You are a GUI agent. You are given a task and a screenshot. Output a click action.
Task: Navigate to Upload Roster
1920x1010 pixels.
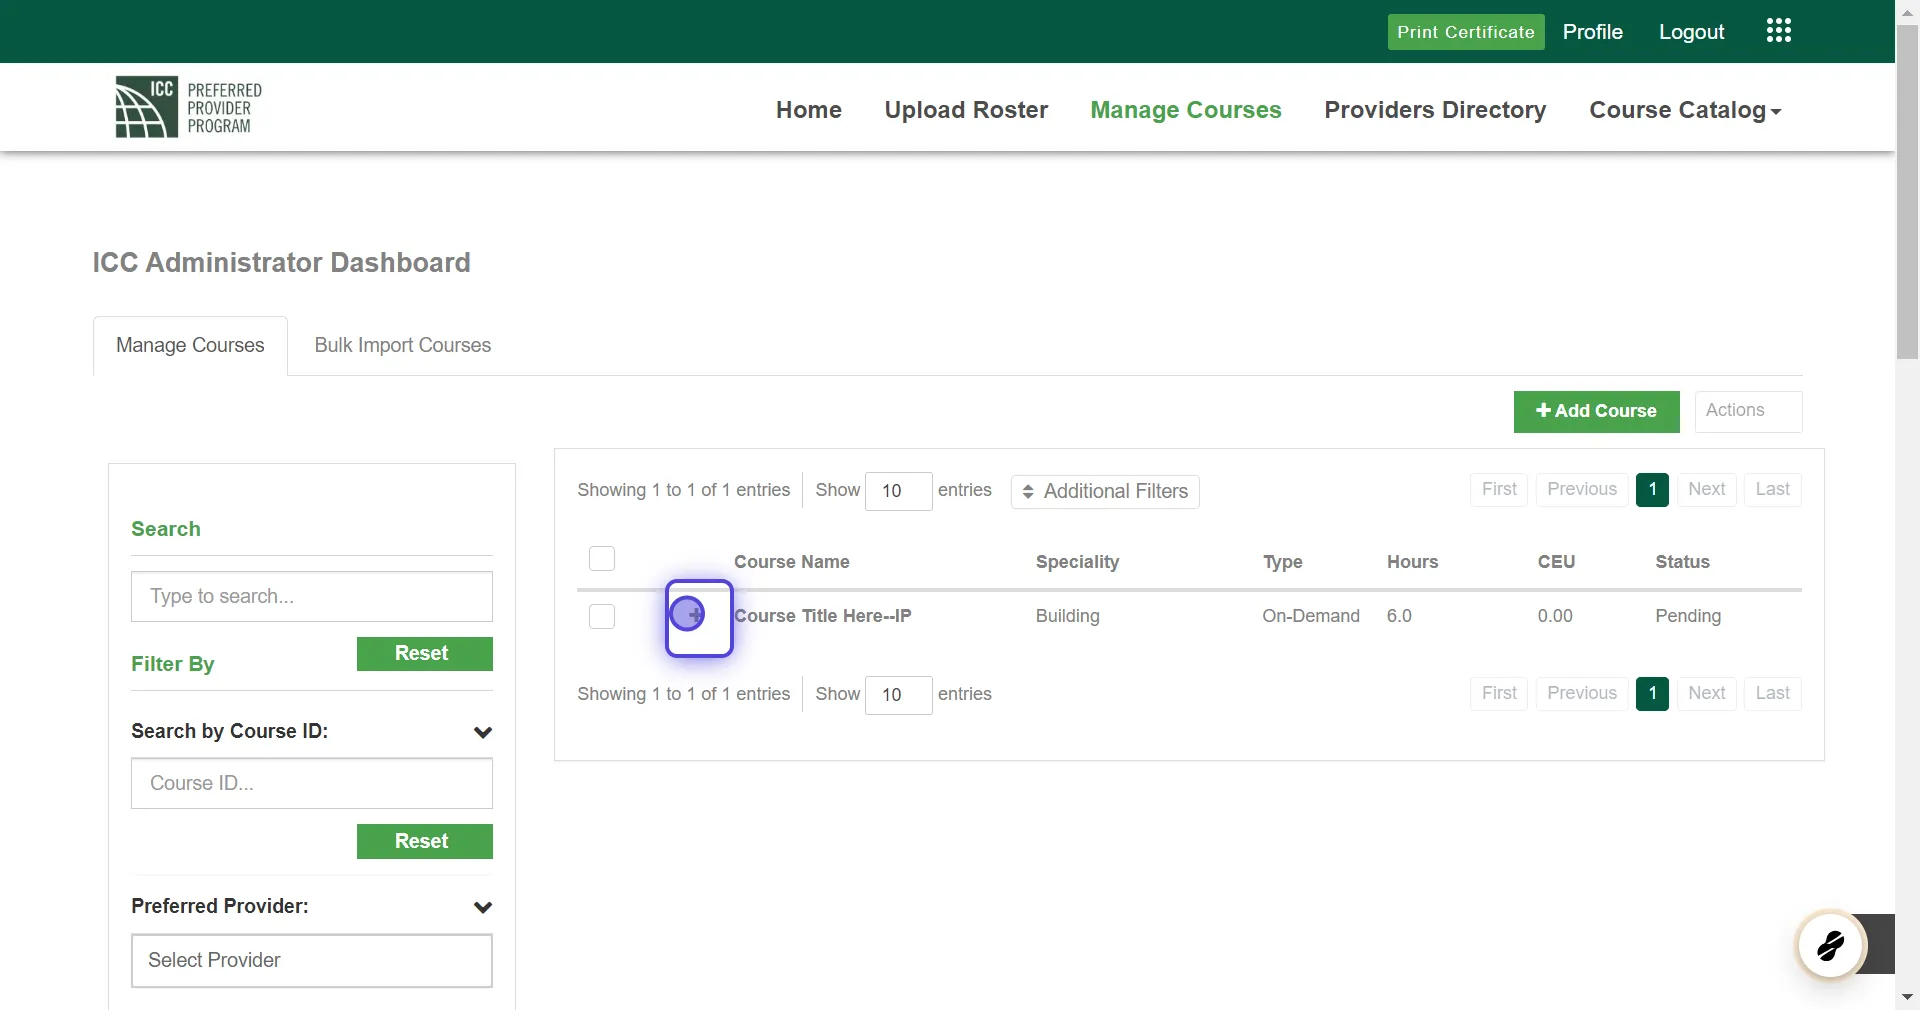pyautogui.click(x=965, y=110)
